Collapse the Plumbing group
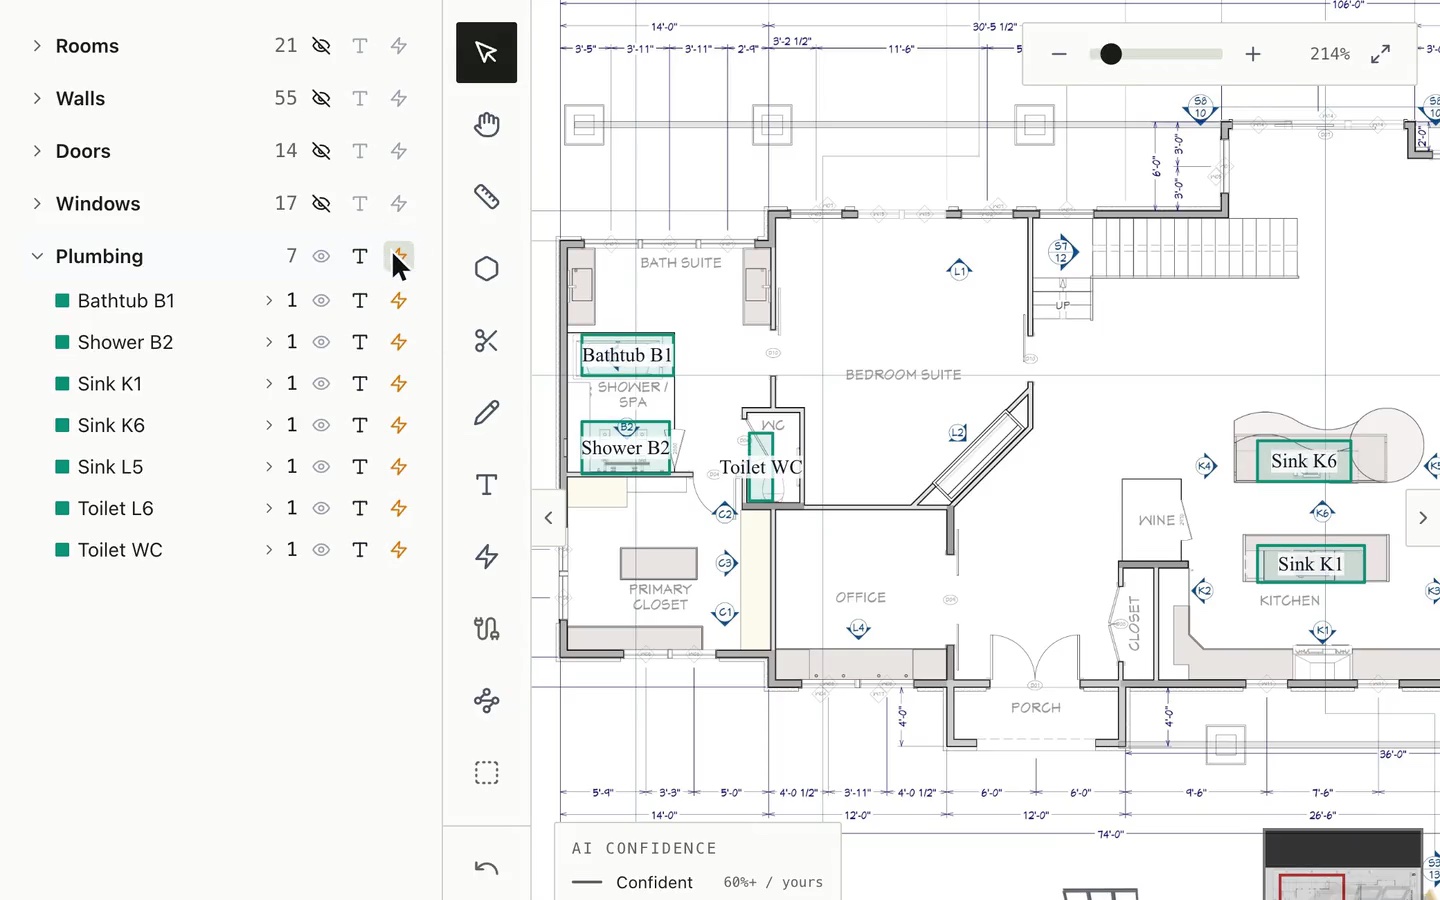 [x=37, y=256]
